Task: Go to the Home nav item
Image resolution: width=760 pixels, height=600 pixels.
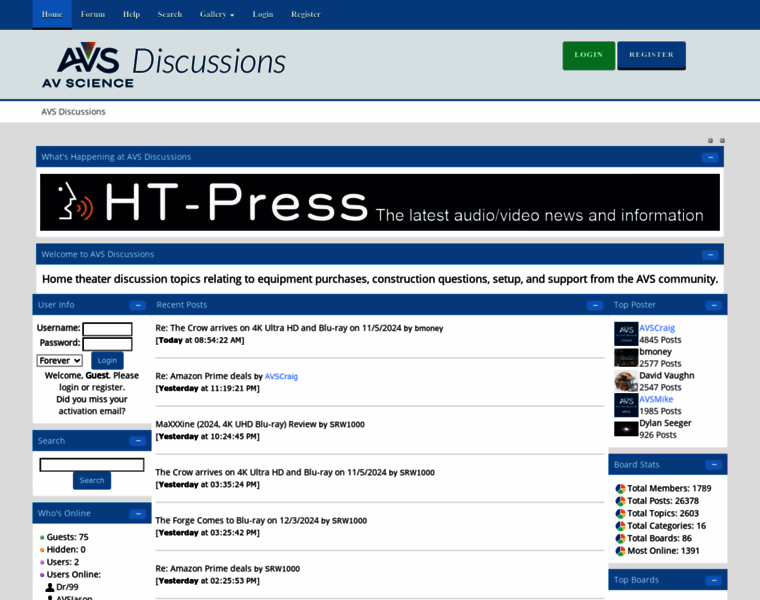Action: pyautogui.click(x=52, y=15)
